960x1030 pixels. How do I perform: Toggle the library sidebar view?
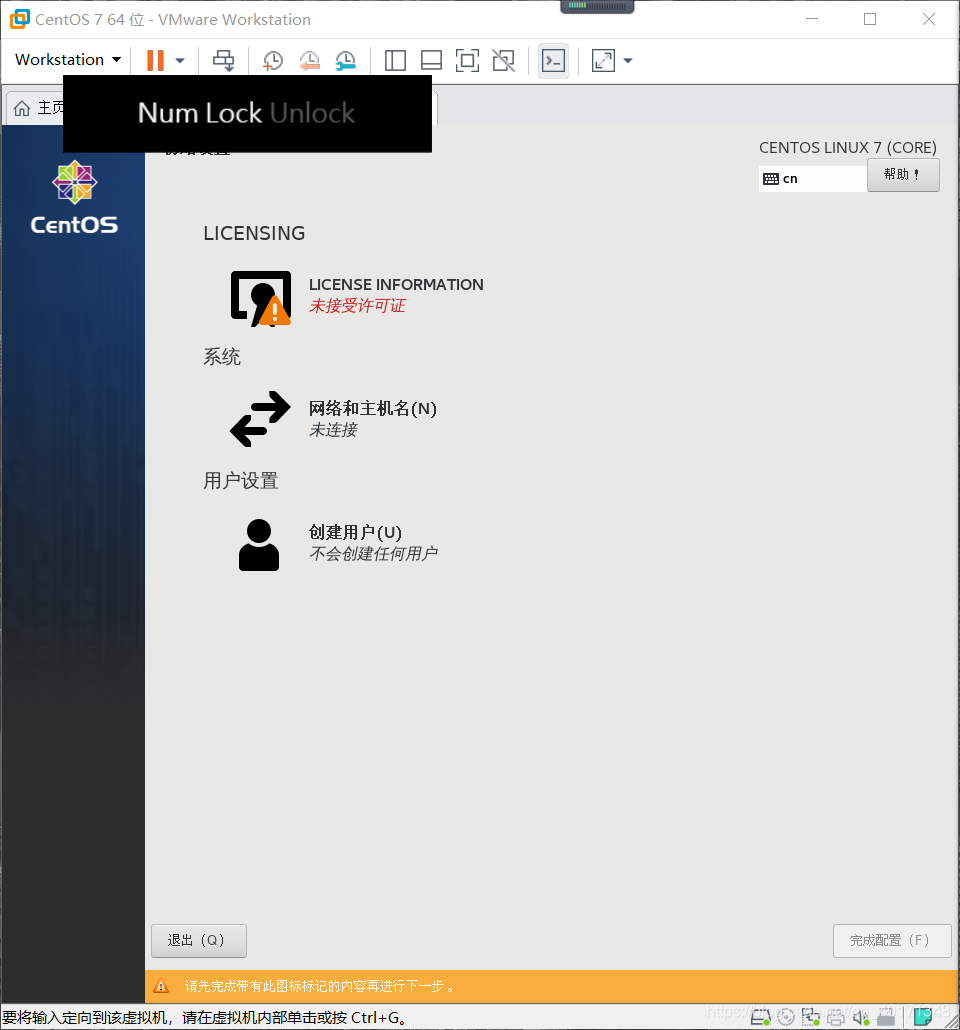point(395,60)
